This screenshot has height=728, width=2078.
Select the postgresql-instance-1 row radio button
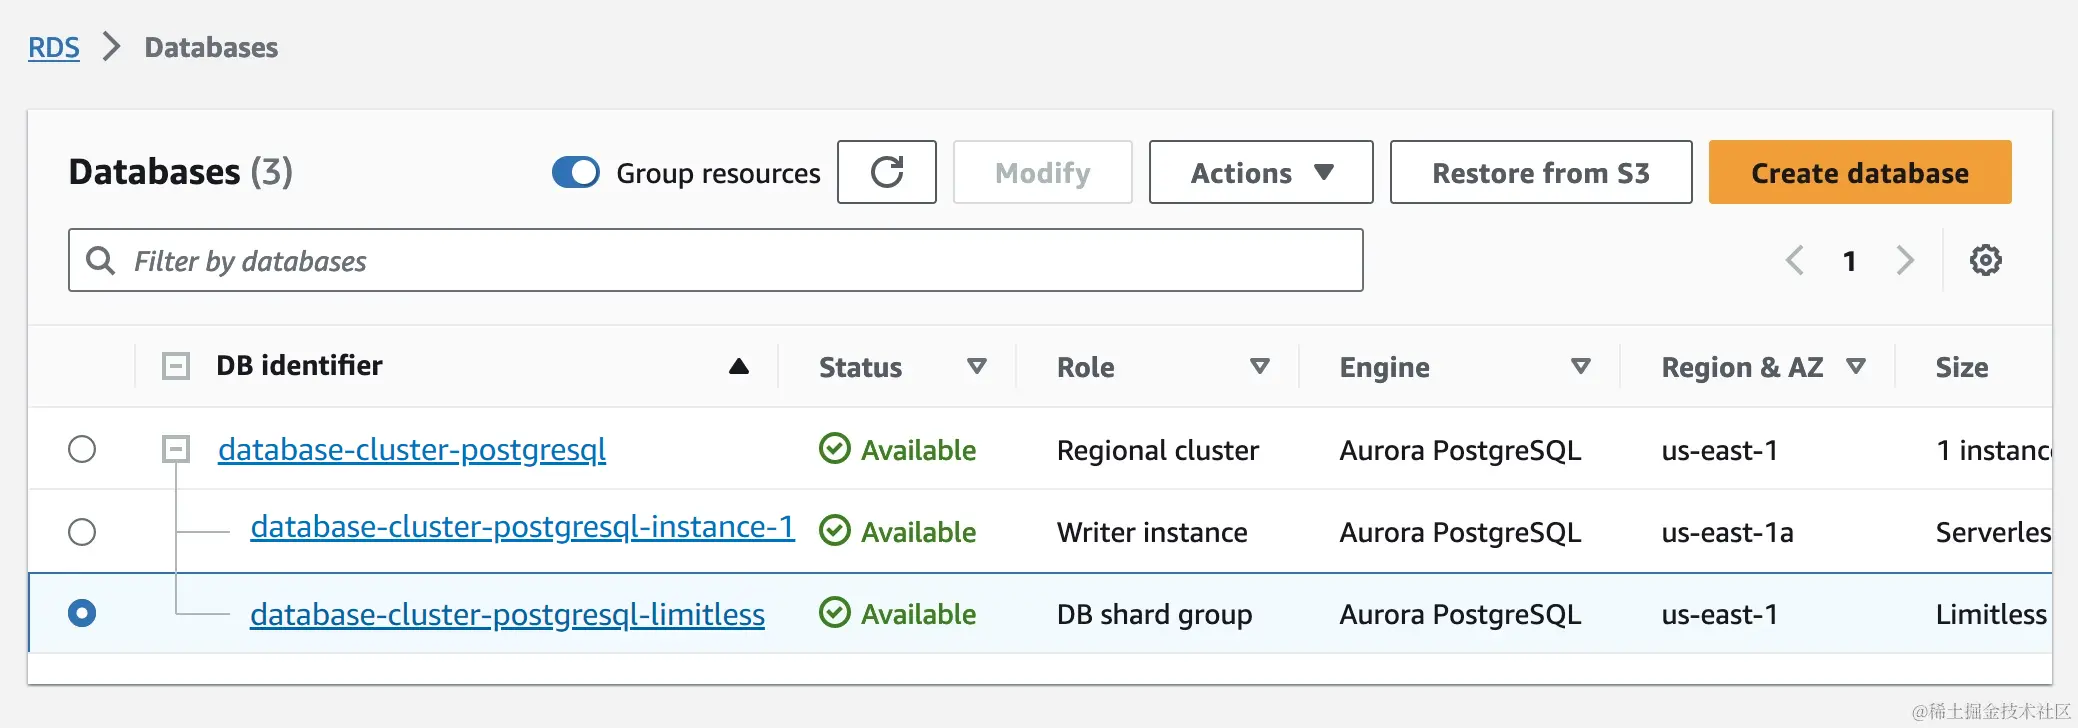(82, 531)
